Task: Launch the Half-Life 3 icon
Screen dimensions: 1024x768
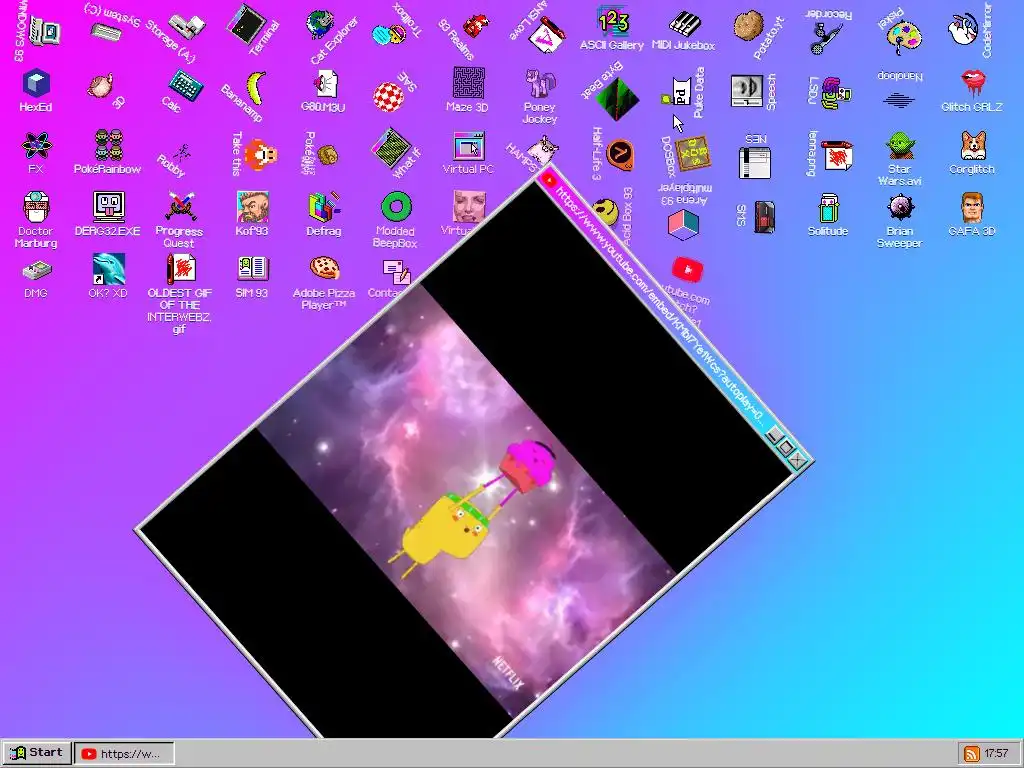Action: click(620, 155)
